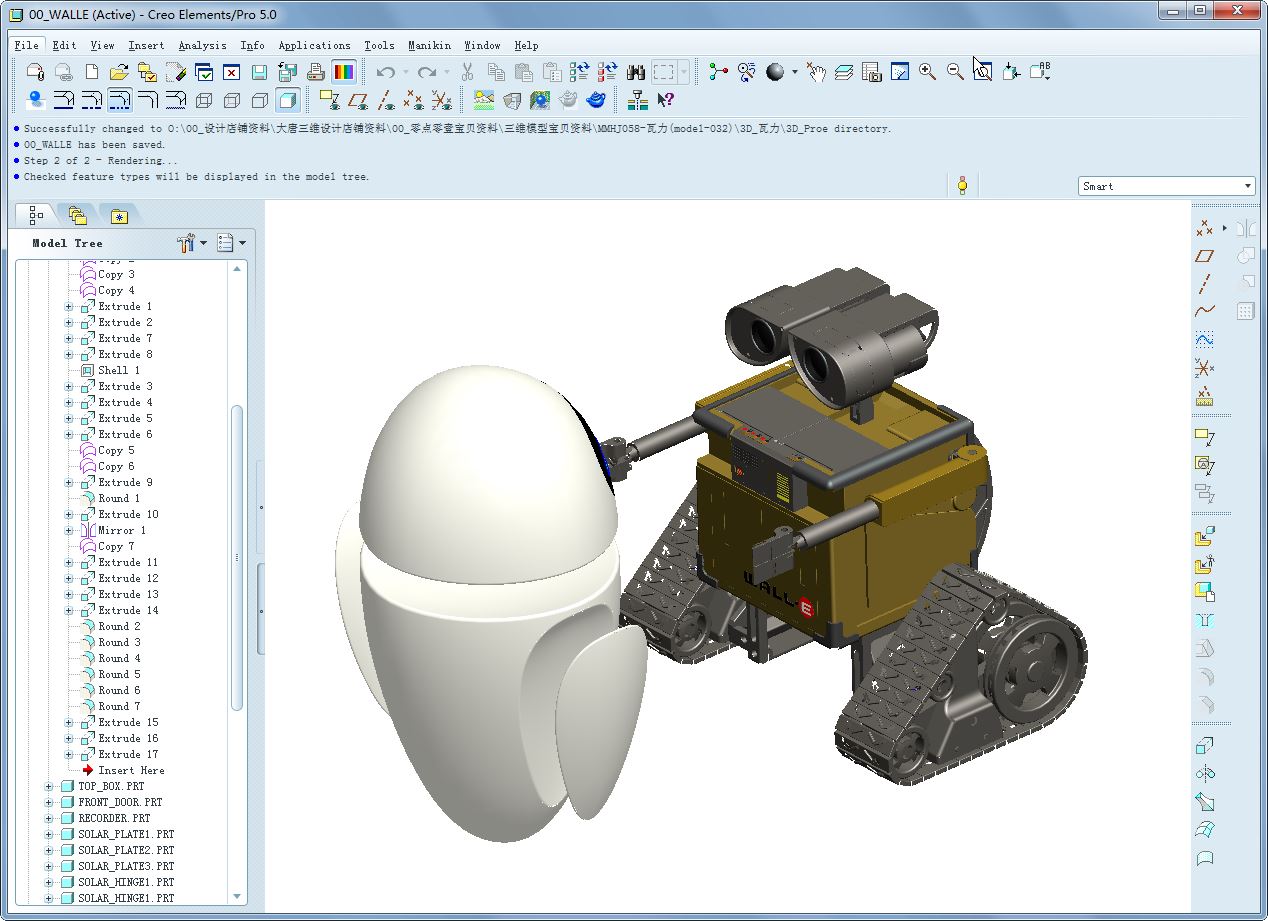Open the Insert menu
Viewport: 1268px width, 921px height.
click(147, 45)
